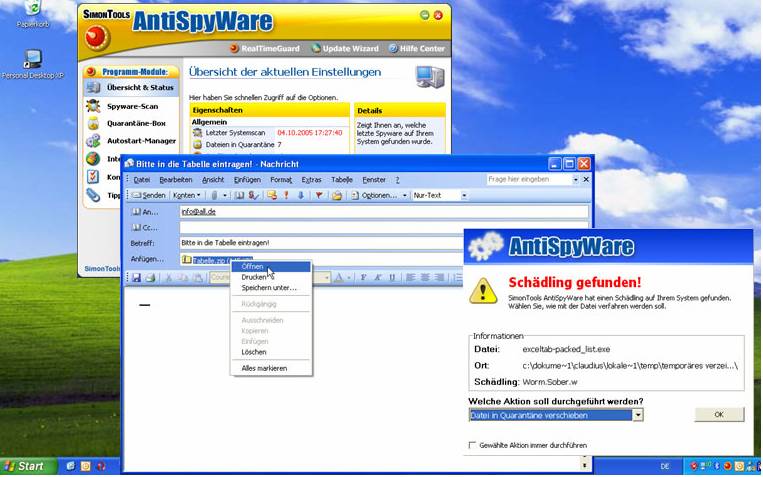Open the Format menu

pos(281,180)
